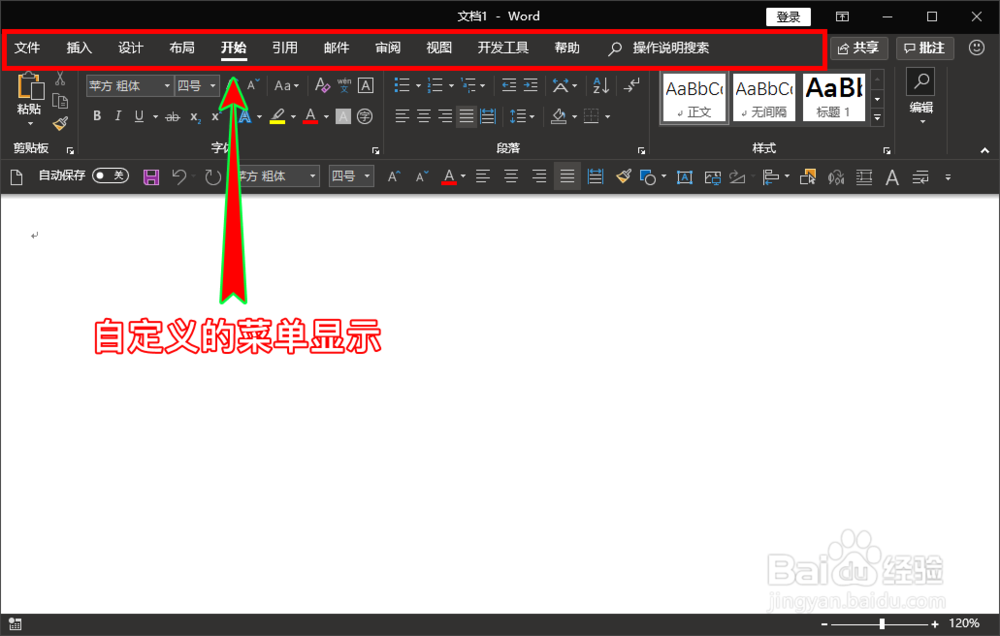Toggle bullet list formatting
The width and height of the screenshot is (1000, 636).
click(404, 85)
